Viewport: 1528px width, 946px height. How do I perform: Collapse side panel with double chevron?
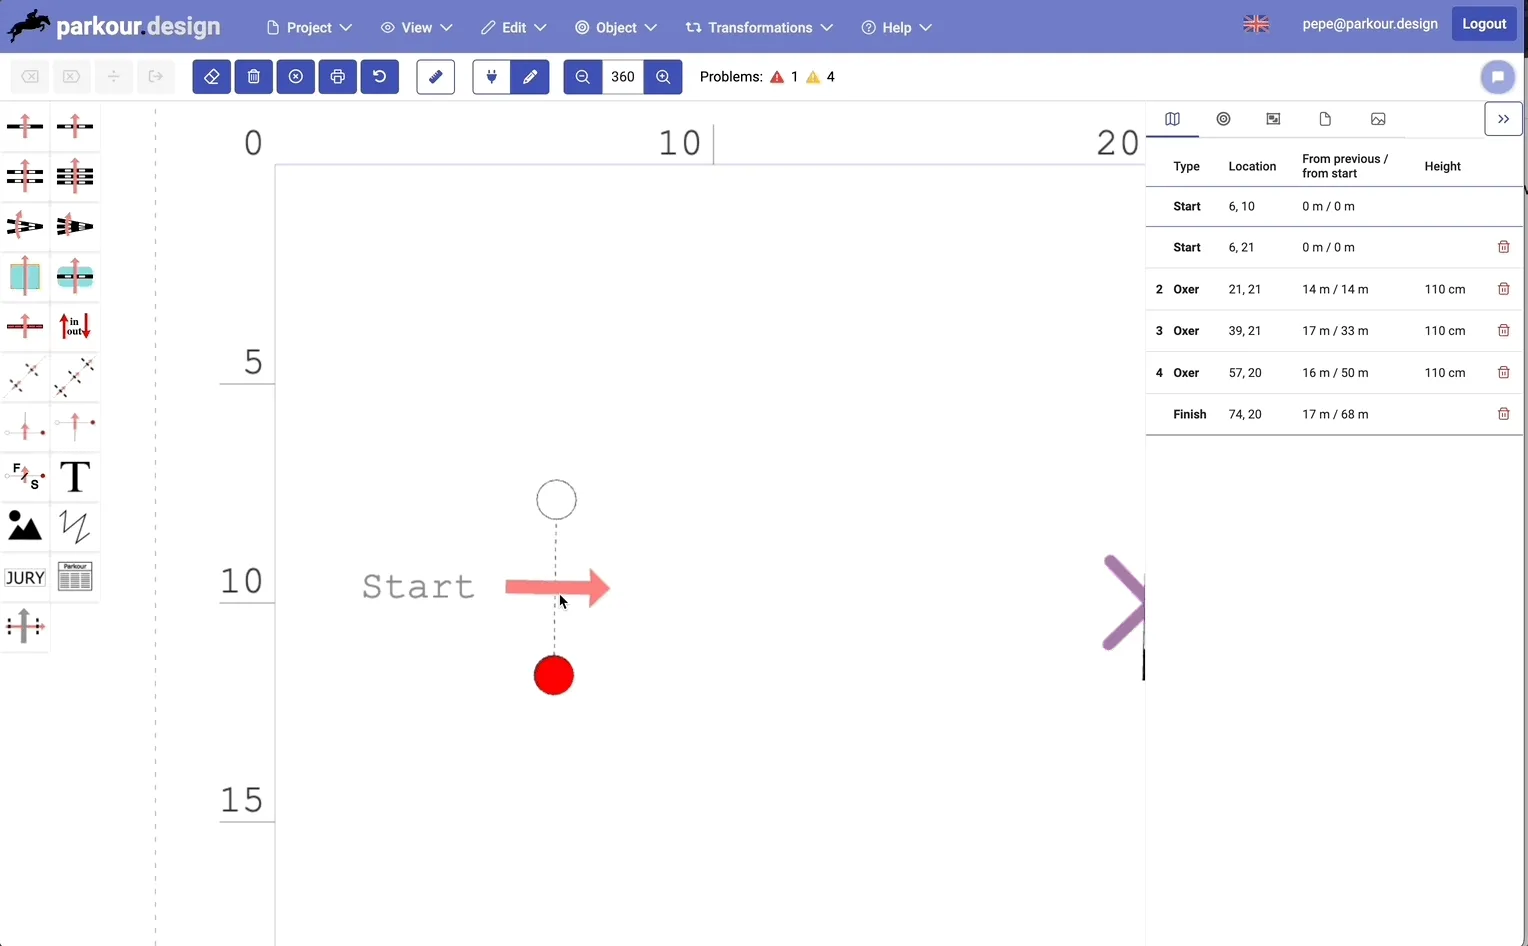click(1503, 119)
